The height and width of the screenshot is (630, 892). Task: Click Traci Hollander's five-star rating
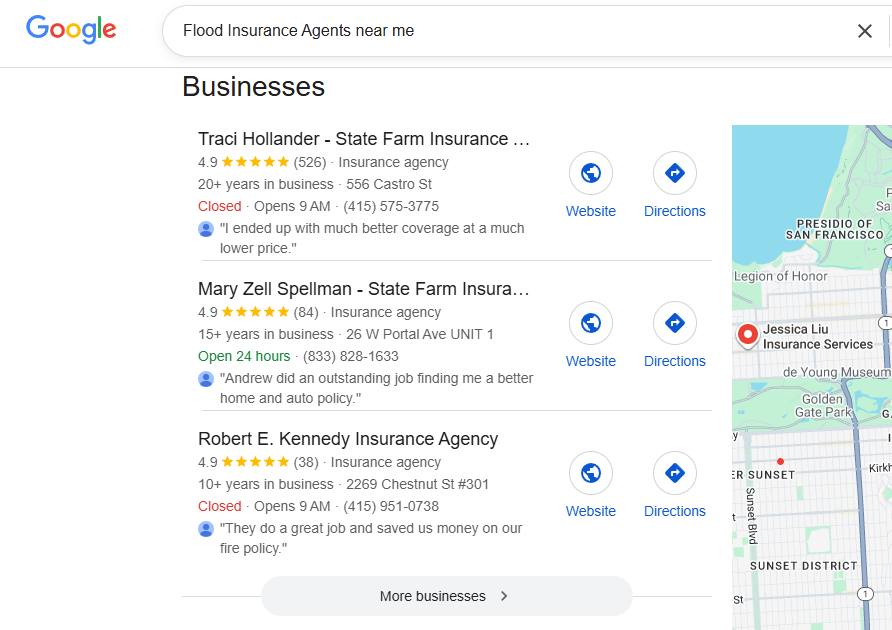tap(255, 162)
